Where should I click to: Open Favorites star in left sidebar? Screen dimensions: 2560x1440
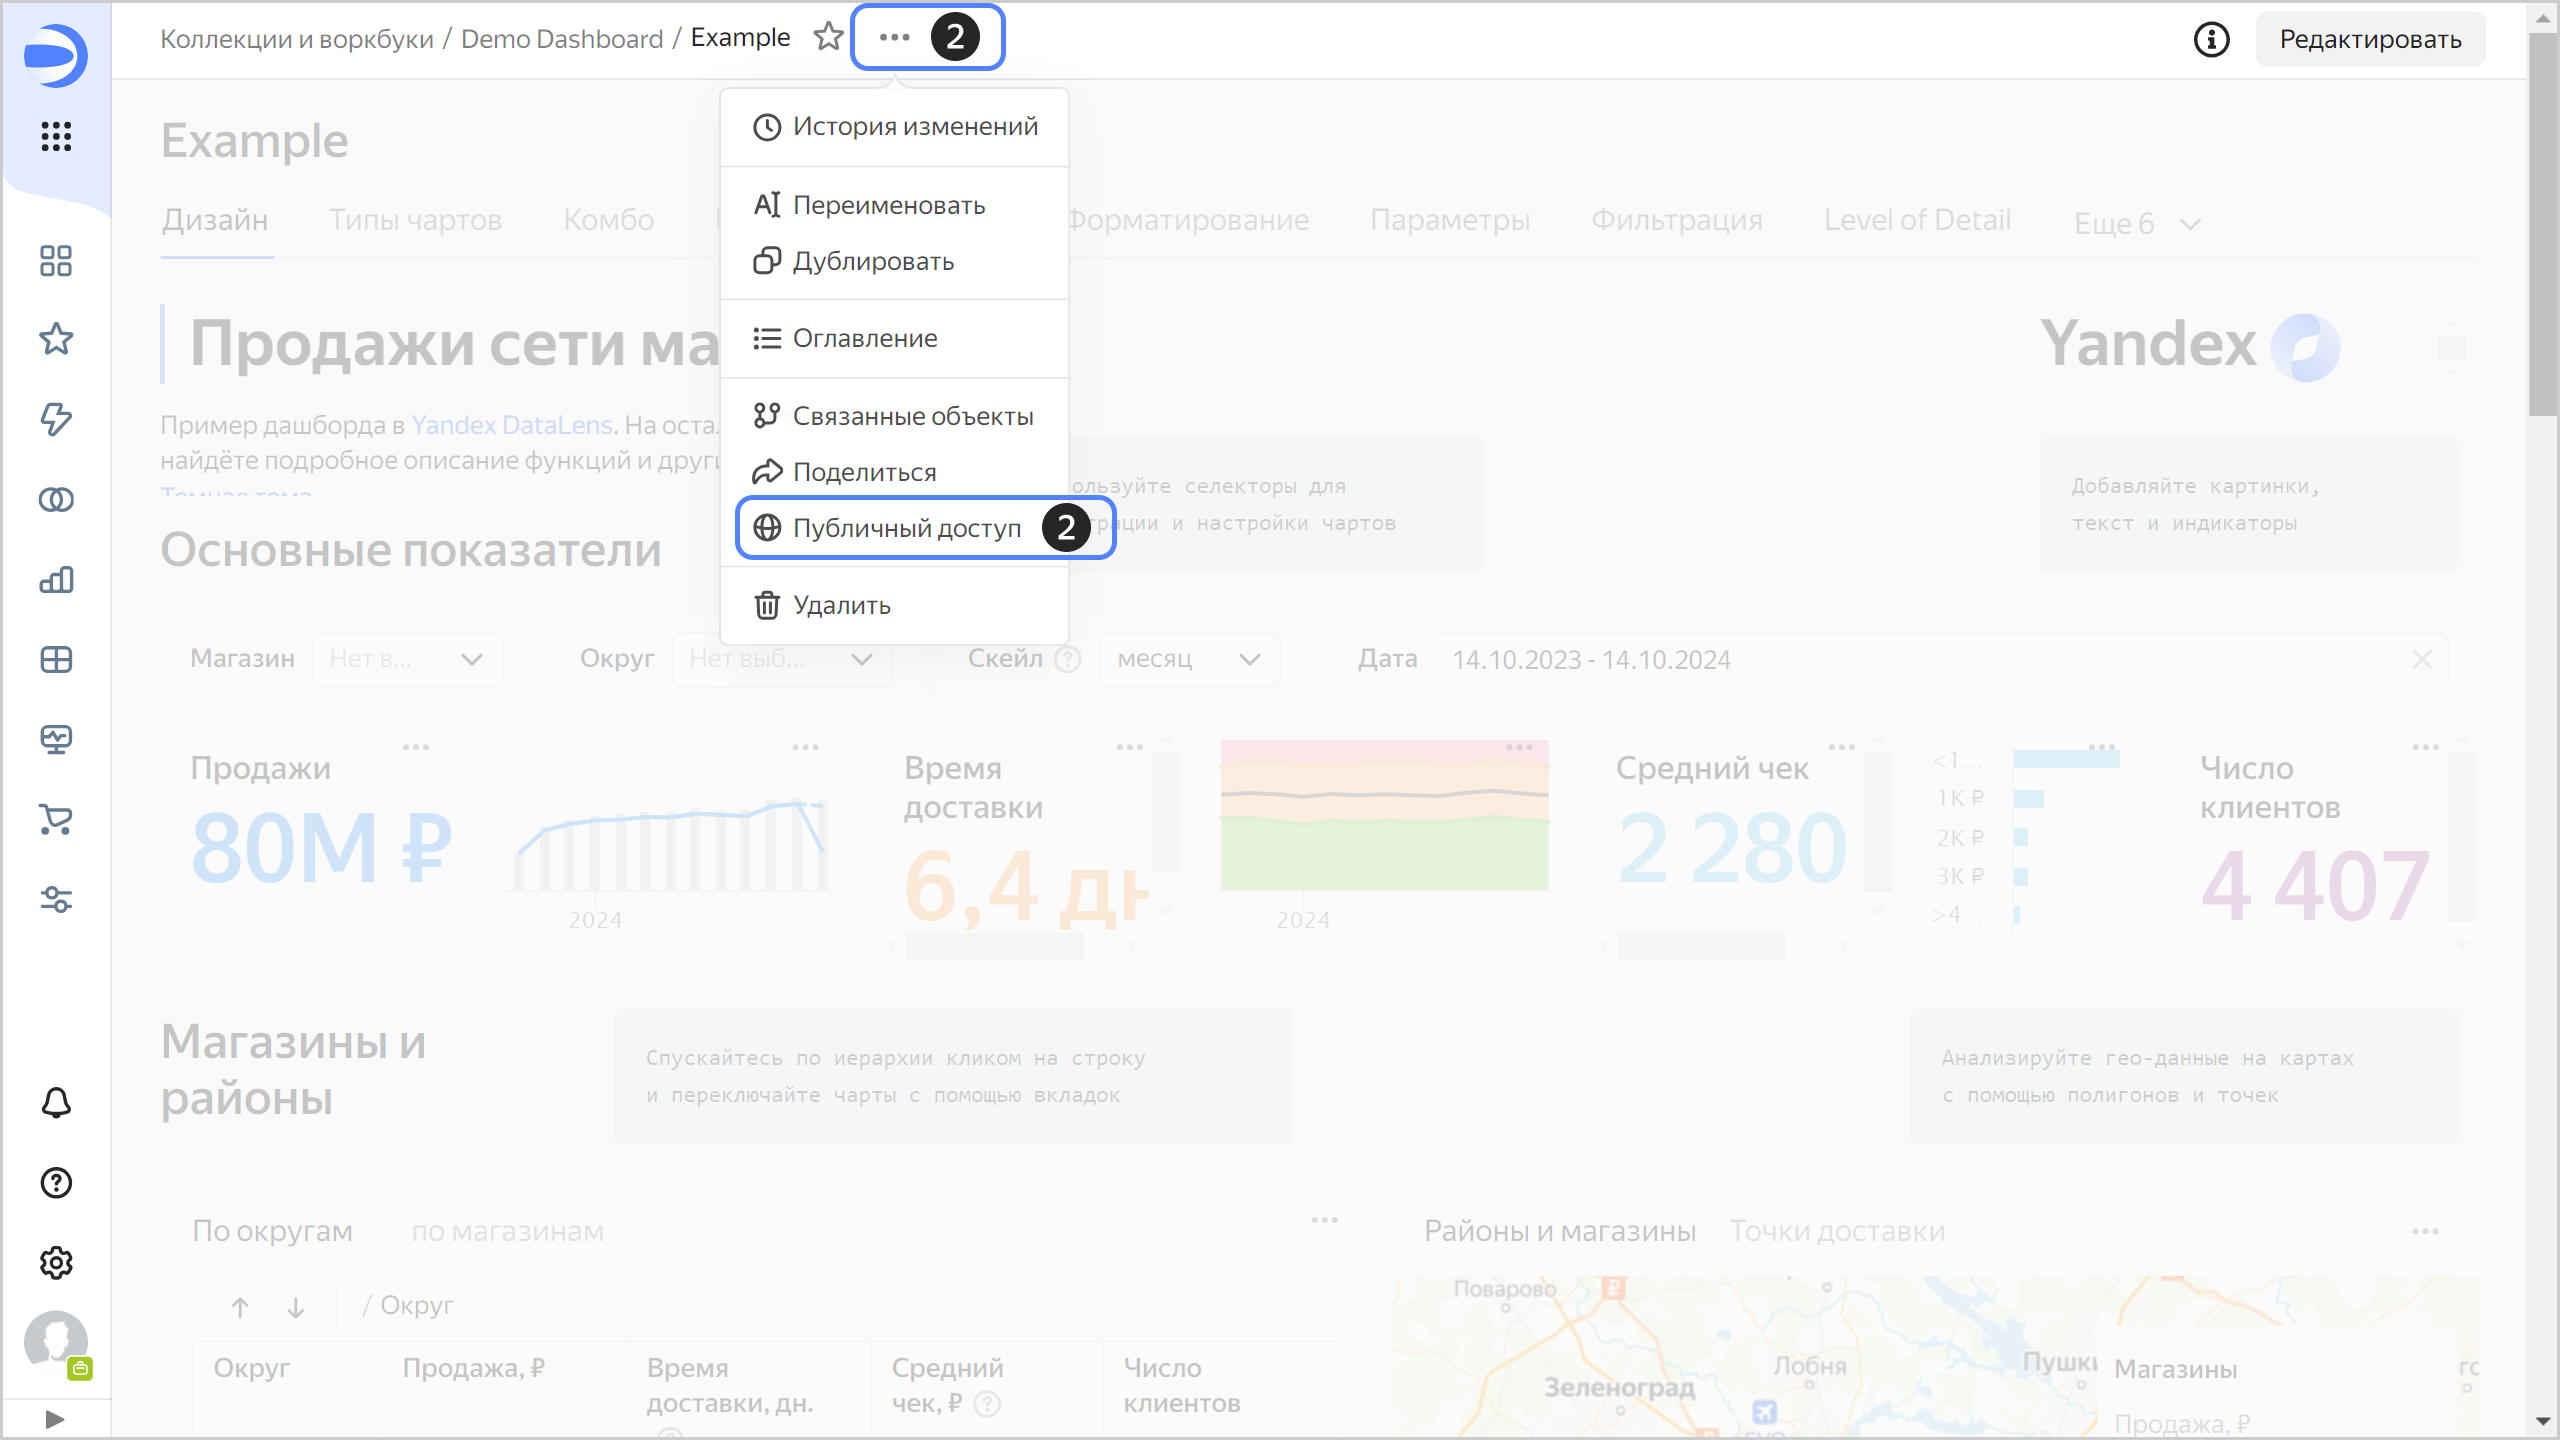(56, 340)
